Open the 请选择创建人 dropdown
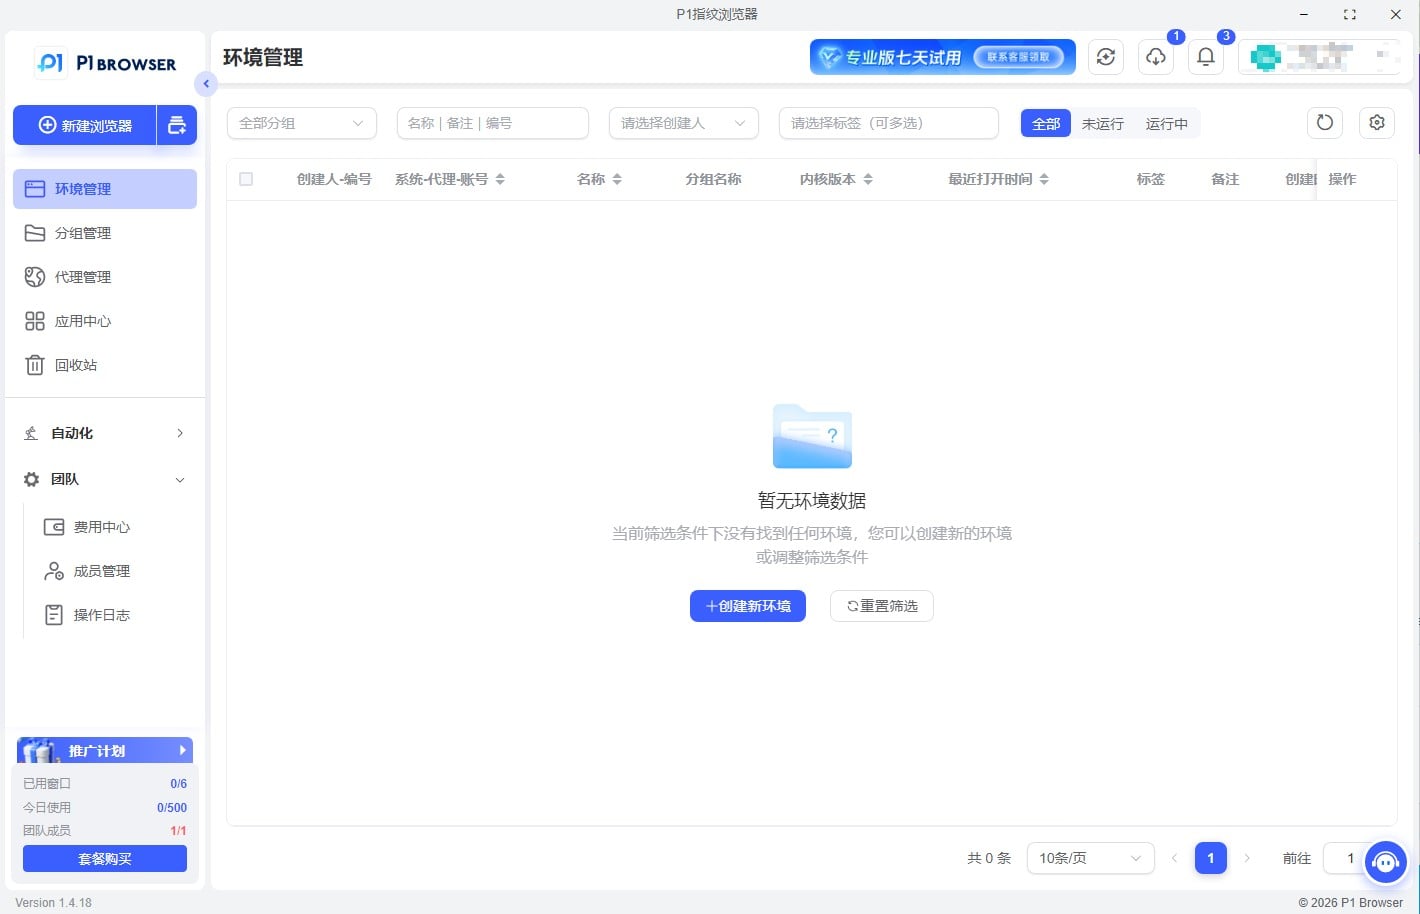The width and height of the screenshot is (1420, 914). pos(684,123)
